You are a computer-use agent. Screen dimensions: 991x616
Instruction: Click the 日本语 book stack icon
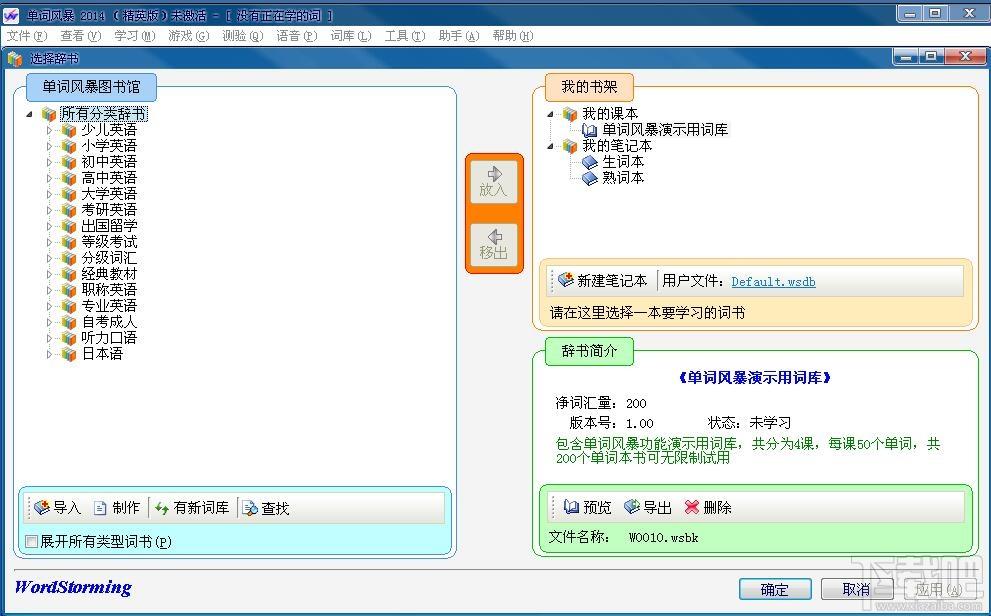tap(69, 354)
